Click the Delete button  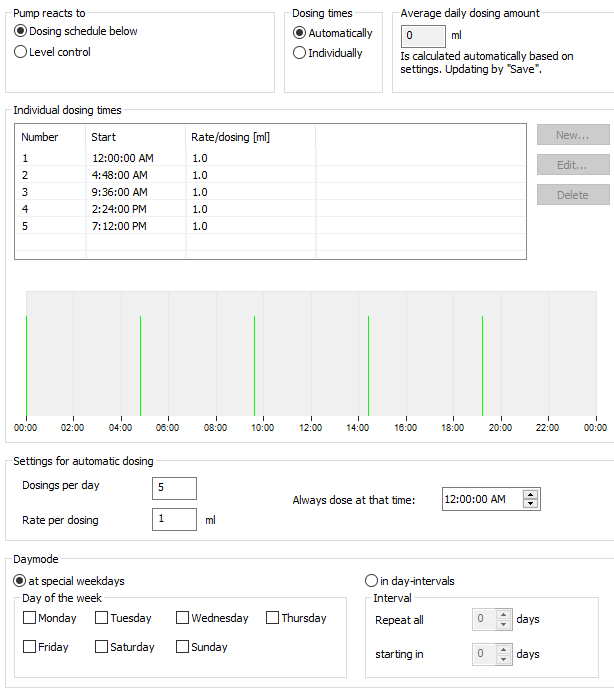[573, 195]
